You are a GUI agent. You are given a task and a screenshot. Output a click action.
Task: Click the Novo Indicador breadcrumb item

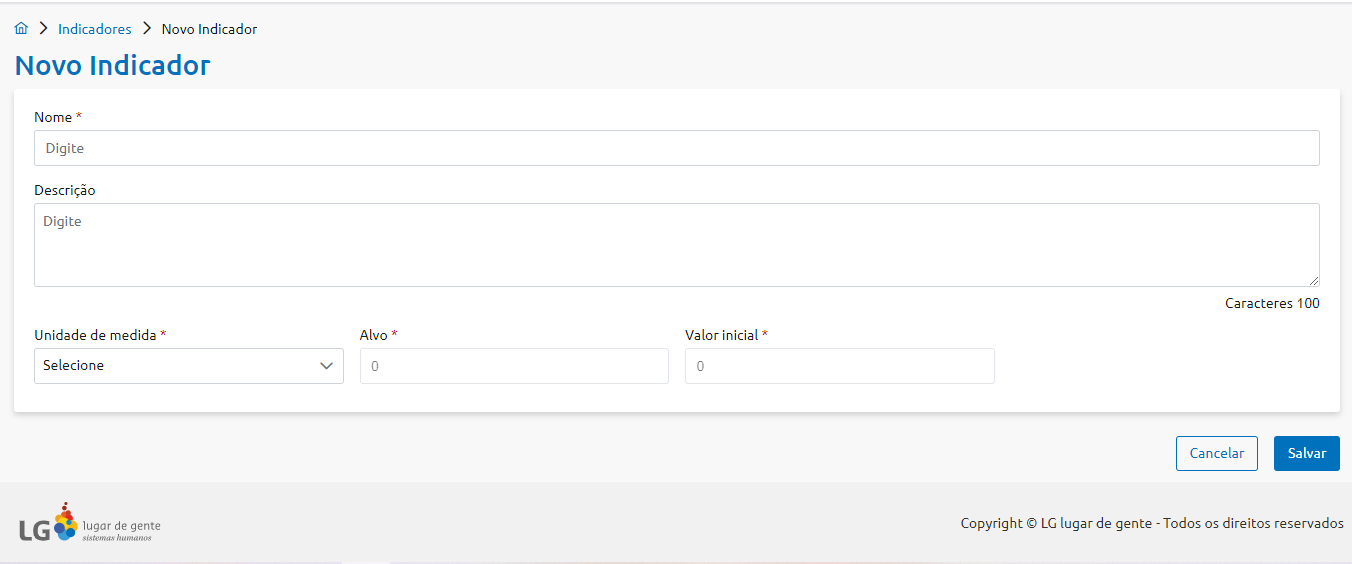coord(209,29)
